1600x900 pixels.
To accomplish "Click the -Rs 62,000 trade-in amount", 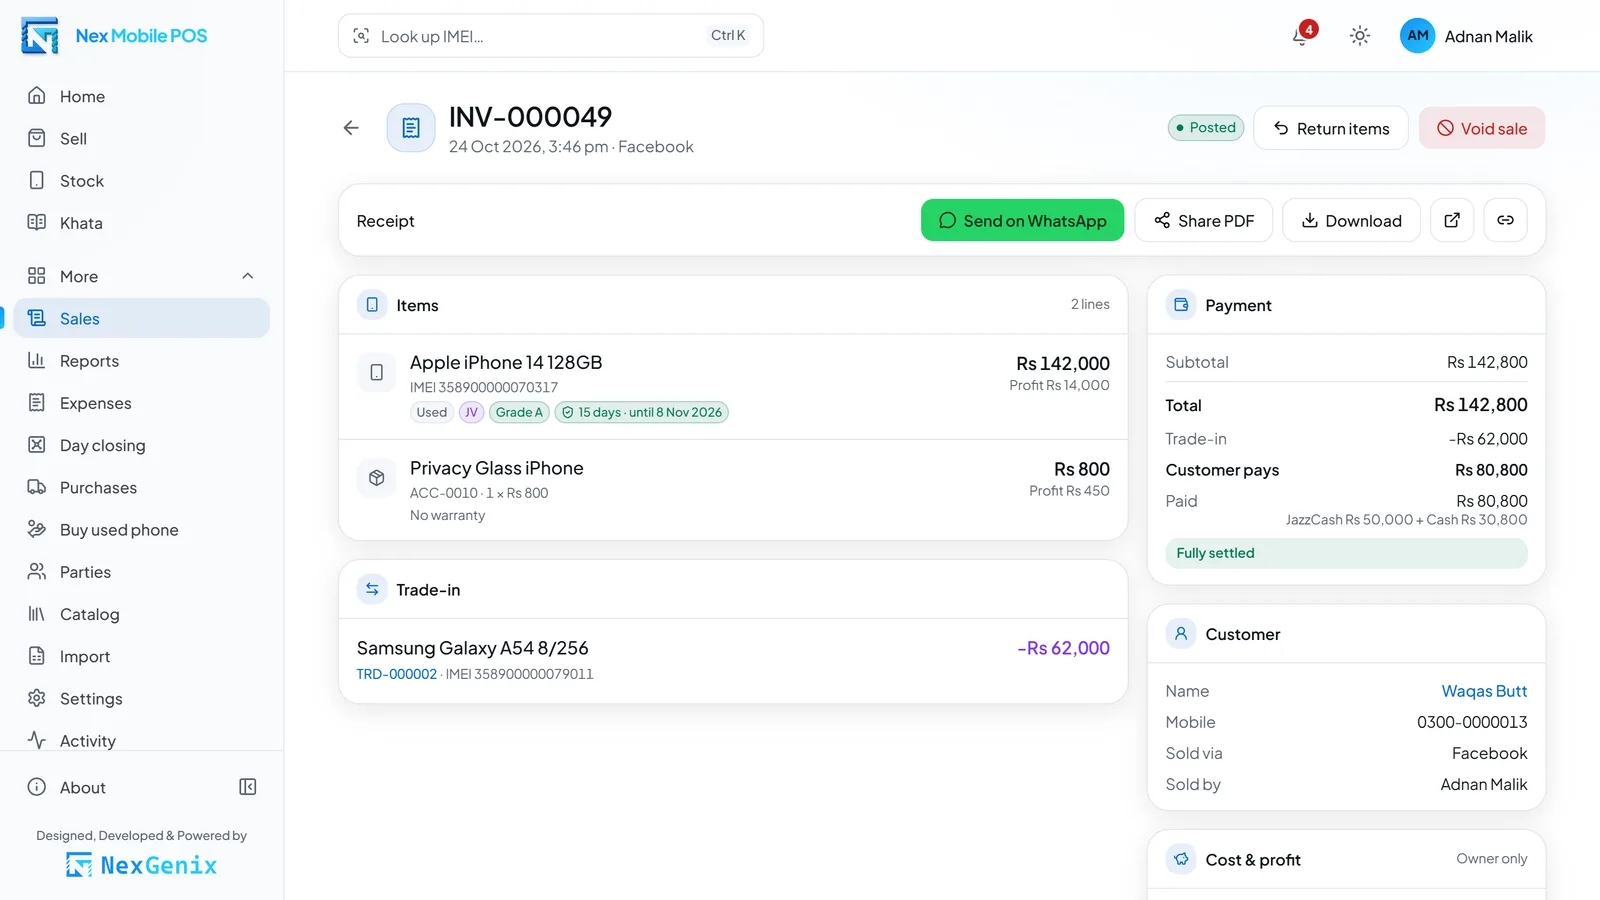I will 1063,648.
